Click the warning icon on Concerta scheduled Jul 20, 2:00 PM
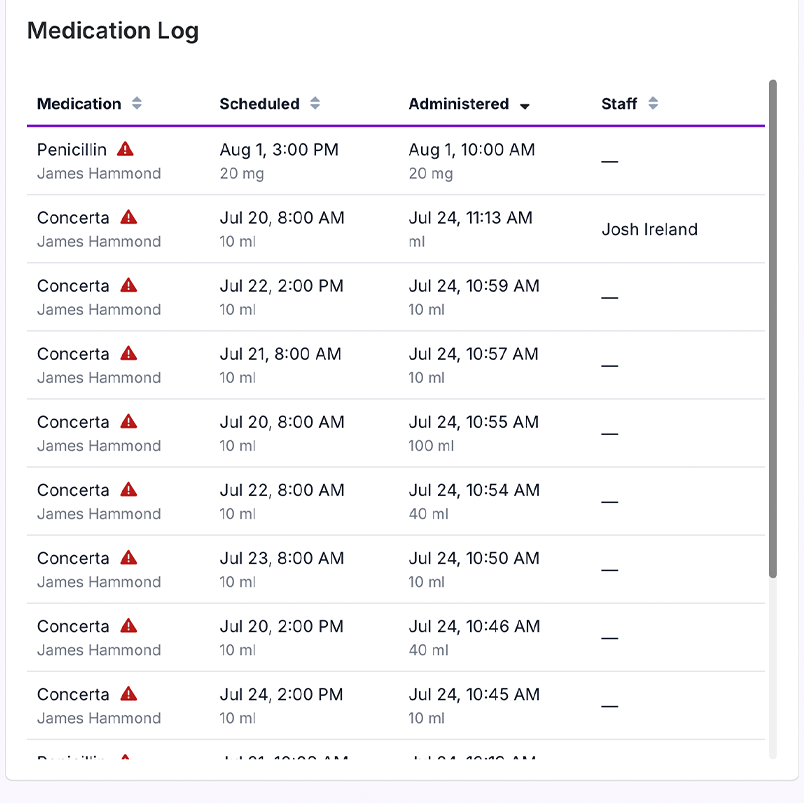This screenshot has height=803, width=804. (128, 625)
